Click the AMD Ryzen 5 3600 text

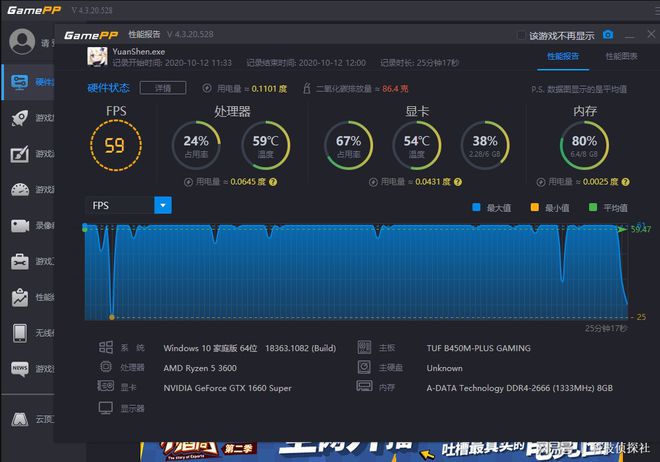coord(200,368)
